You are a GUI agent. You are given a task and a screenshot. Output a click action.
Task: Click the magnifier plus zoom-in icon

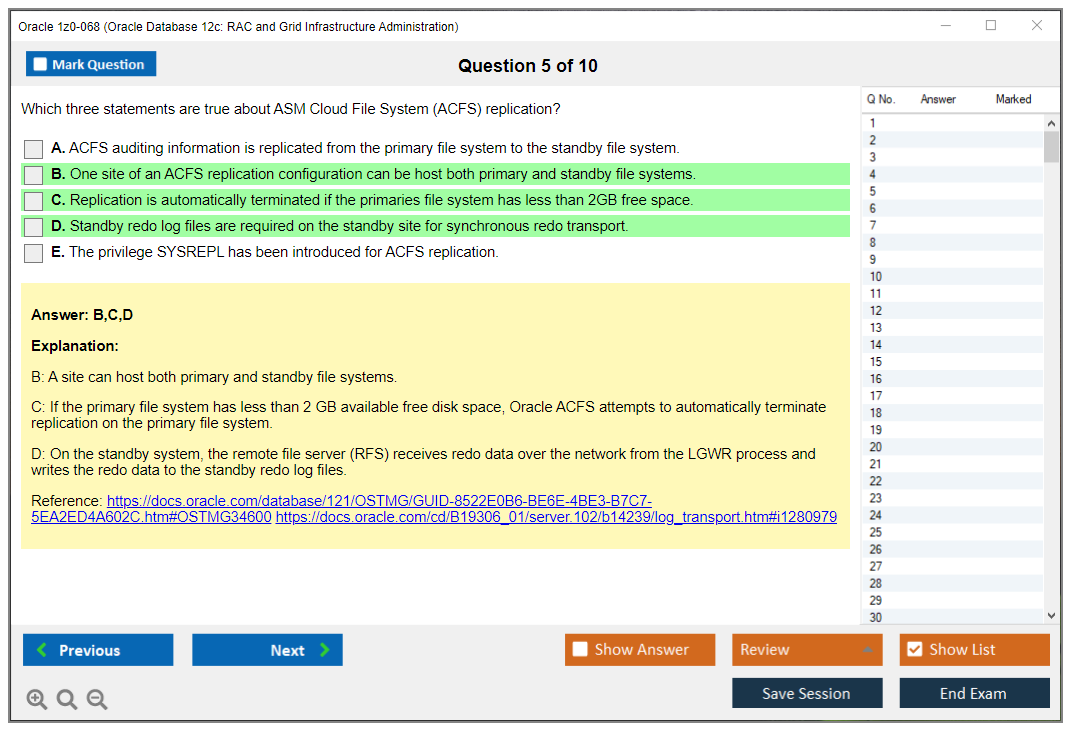pyautogui.click(x=36, y=699)
